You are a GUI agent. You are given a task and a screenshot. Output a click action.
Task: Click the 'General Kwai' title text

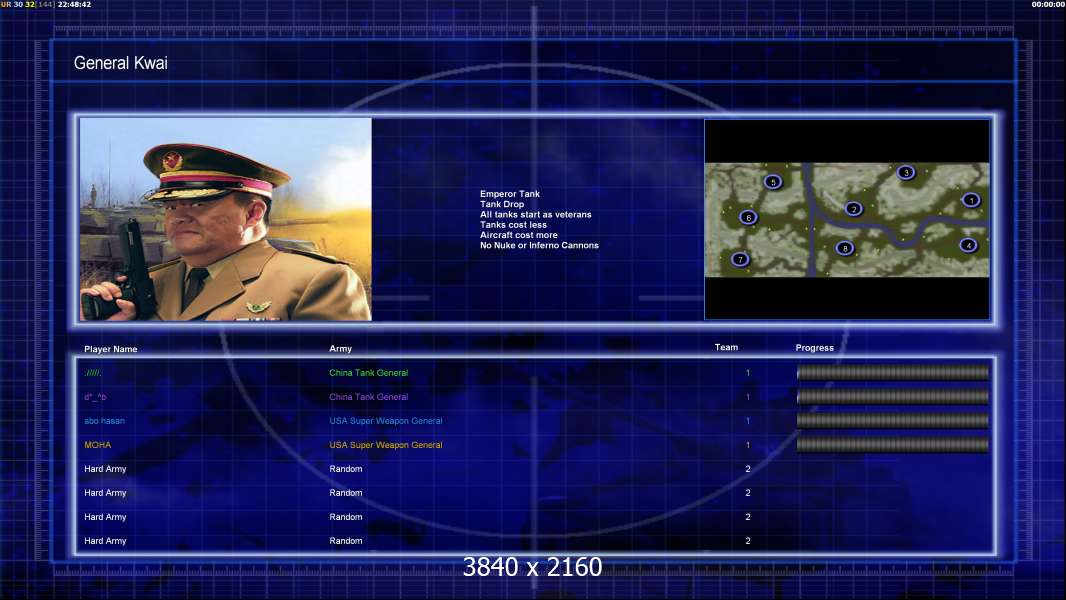point(120,63)
